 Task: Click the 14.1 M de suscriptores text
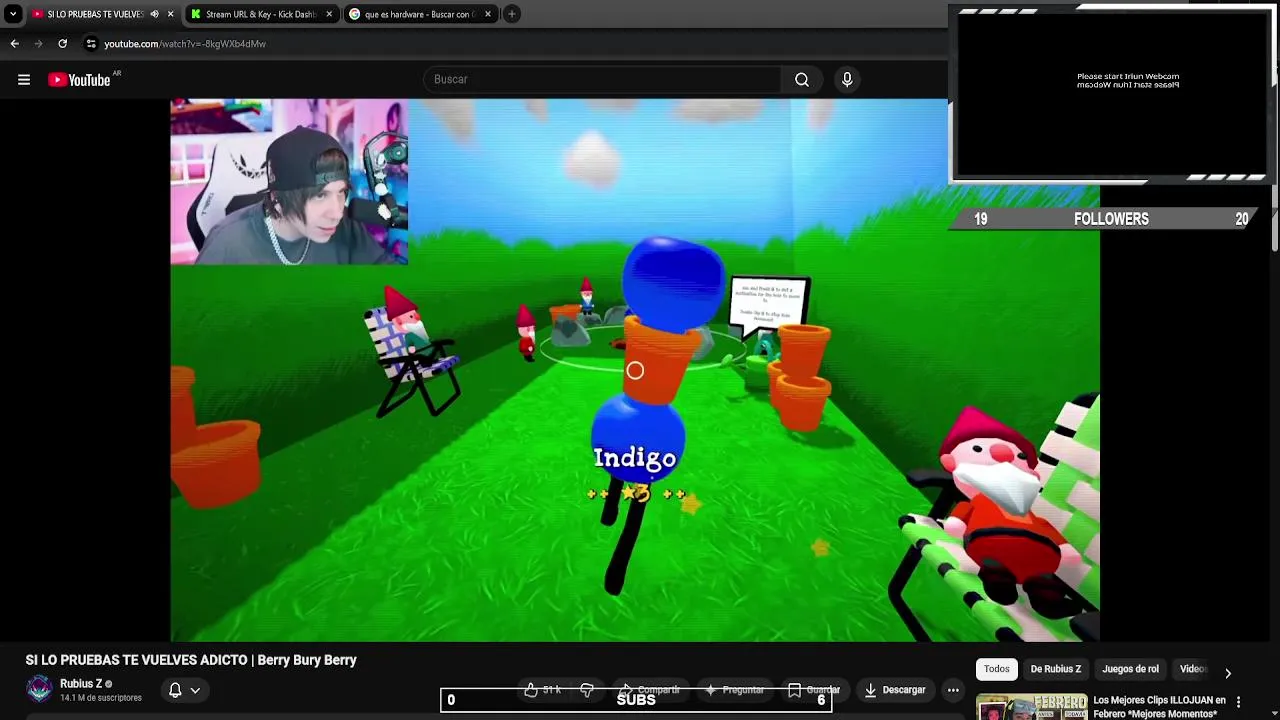[x=101, y=698]
